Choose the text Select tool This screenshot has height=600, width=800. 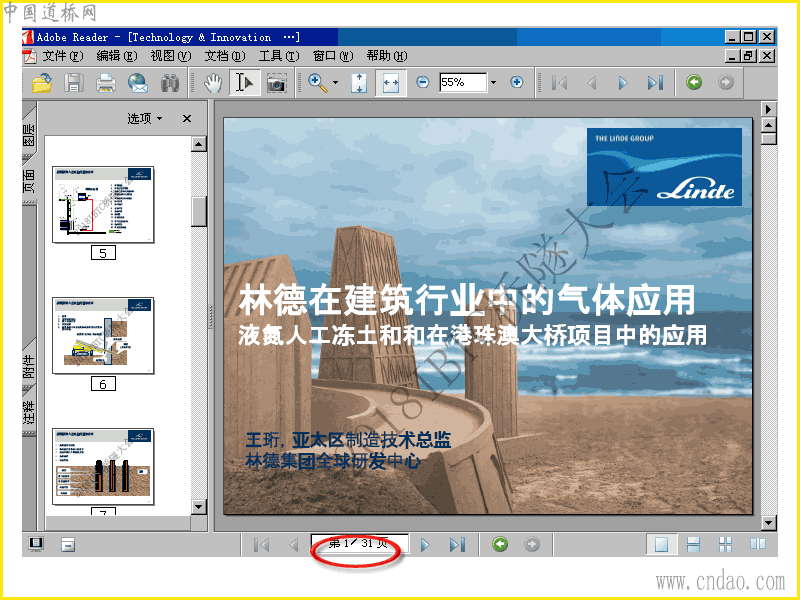(244, 82)
